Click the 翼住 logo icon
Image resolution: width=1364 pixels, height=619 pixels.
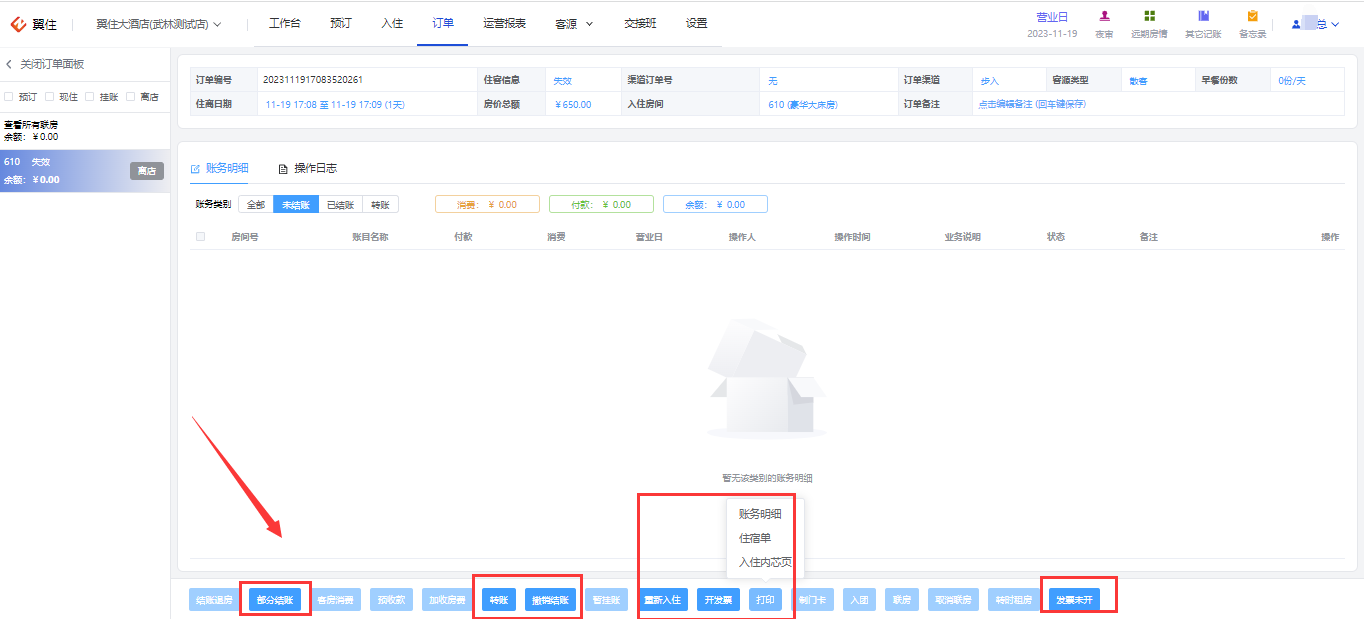click(18, 24)
